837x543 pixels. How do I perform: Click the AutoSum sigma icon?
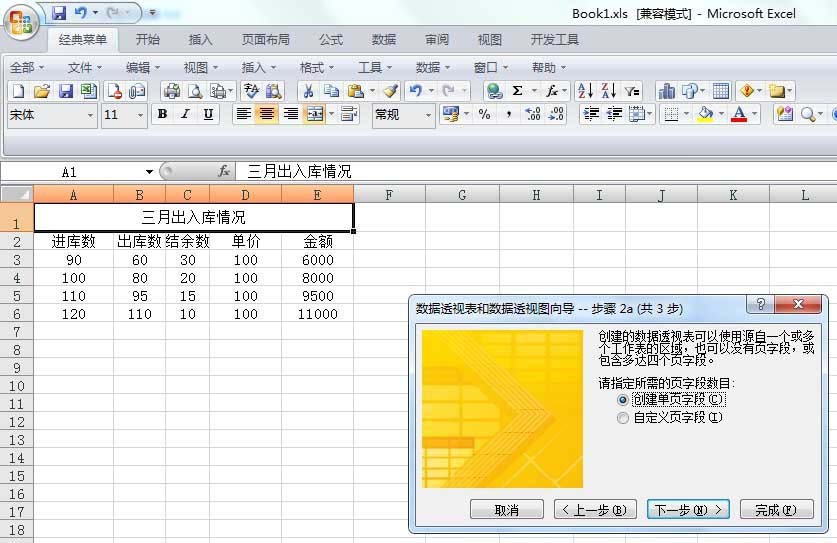tap(517, 91)
